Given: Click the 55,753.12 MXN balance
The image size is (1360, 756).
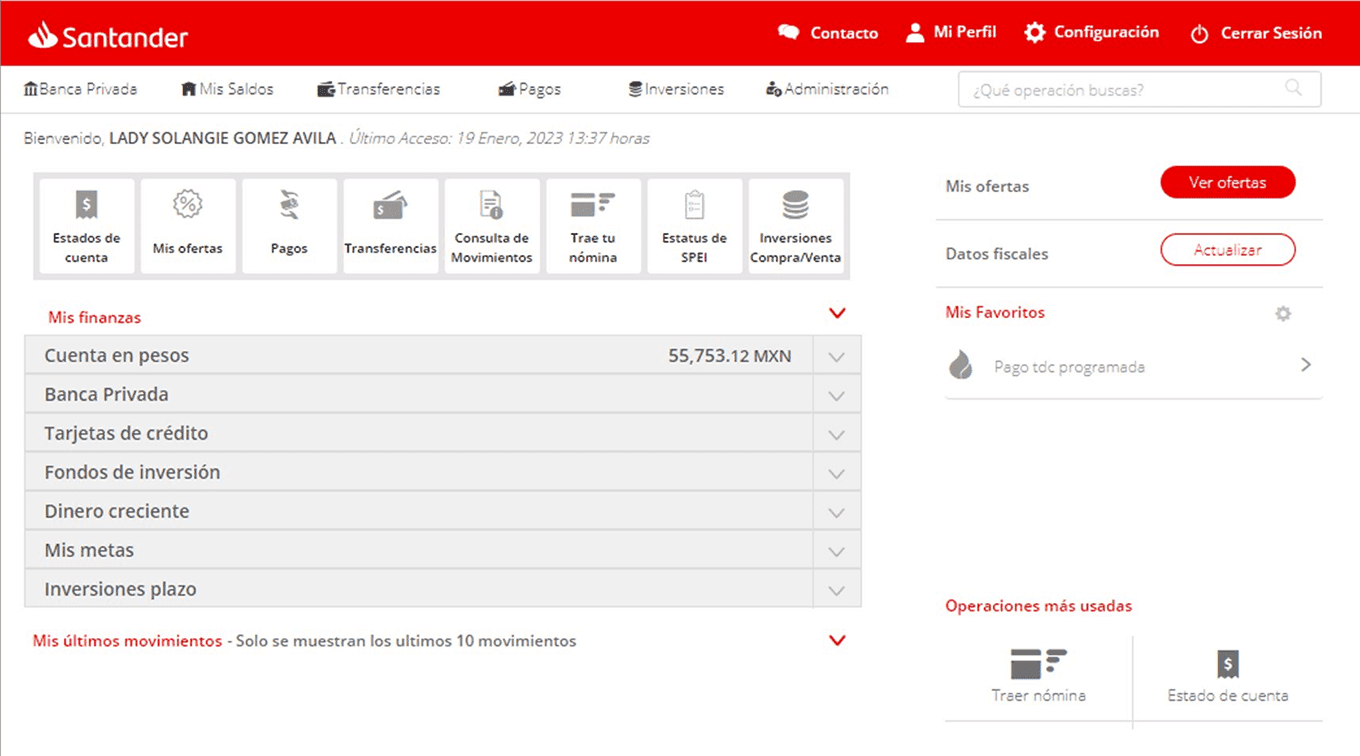Looking at the screenshot, I should (730, 356).
